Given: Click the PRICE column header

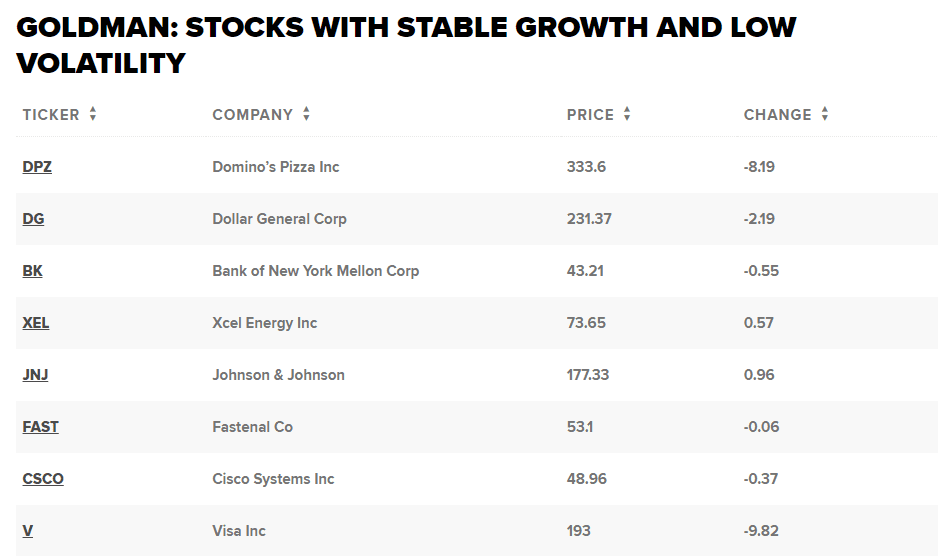Looking at the screenshot, I should point(590,115).
